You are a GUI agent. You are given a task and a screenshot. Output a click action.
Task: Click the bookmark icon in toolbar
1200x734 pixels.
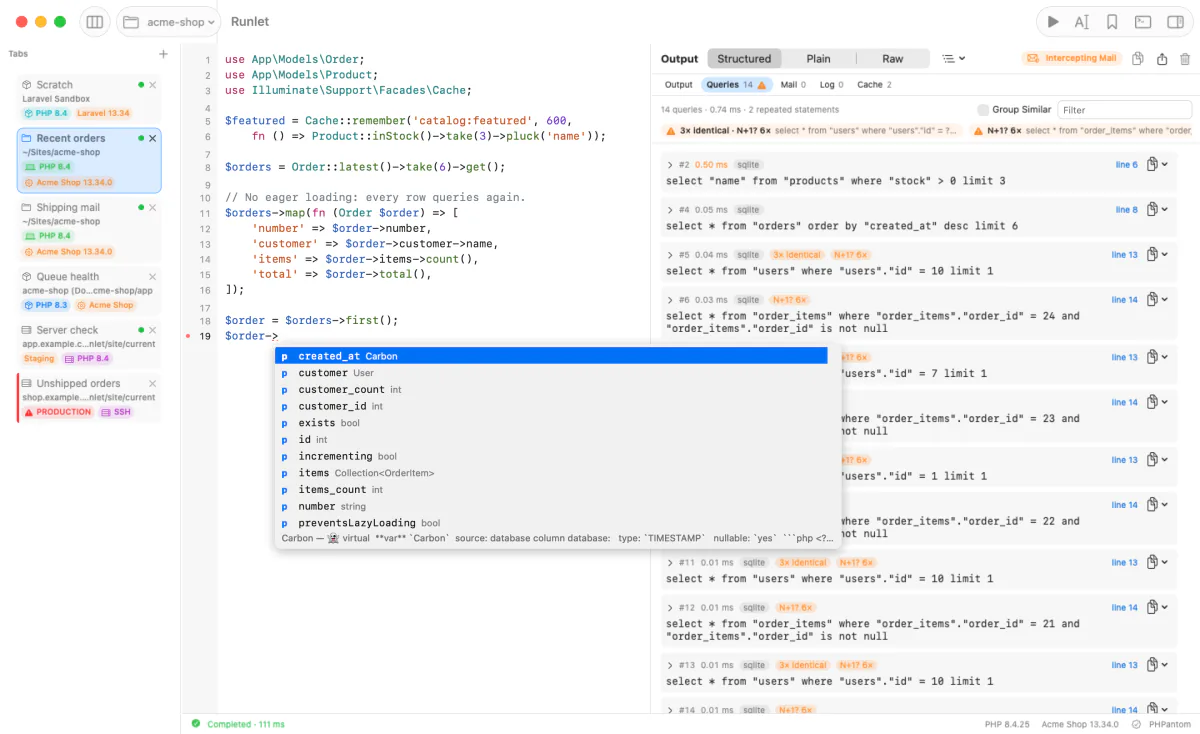(x=1112, y=21)
